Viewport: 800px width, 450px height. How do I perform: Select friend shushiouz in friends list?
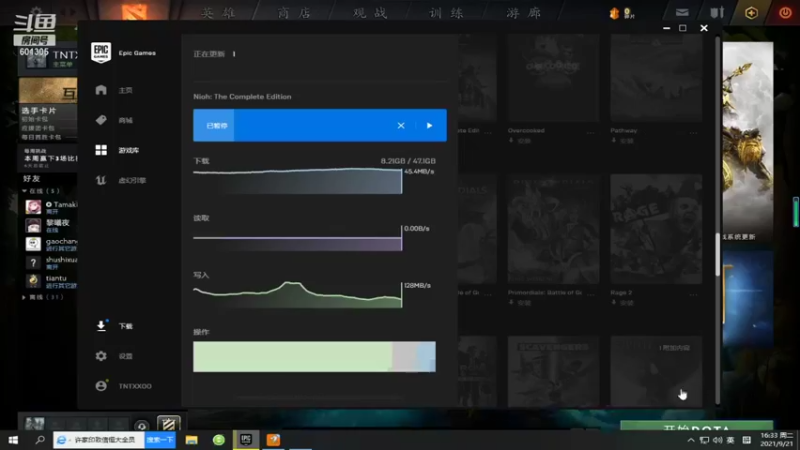(x=51, y=262)
